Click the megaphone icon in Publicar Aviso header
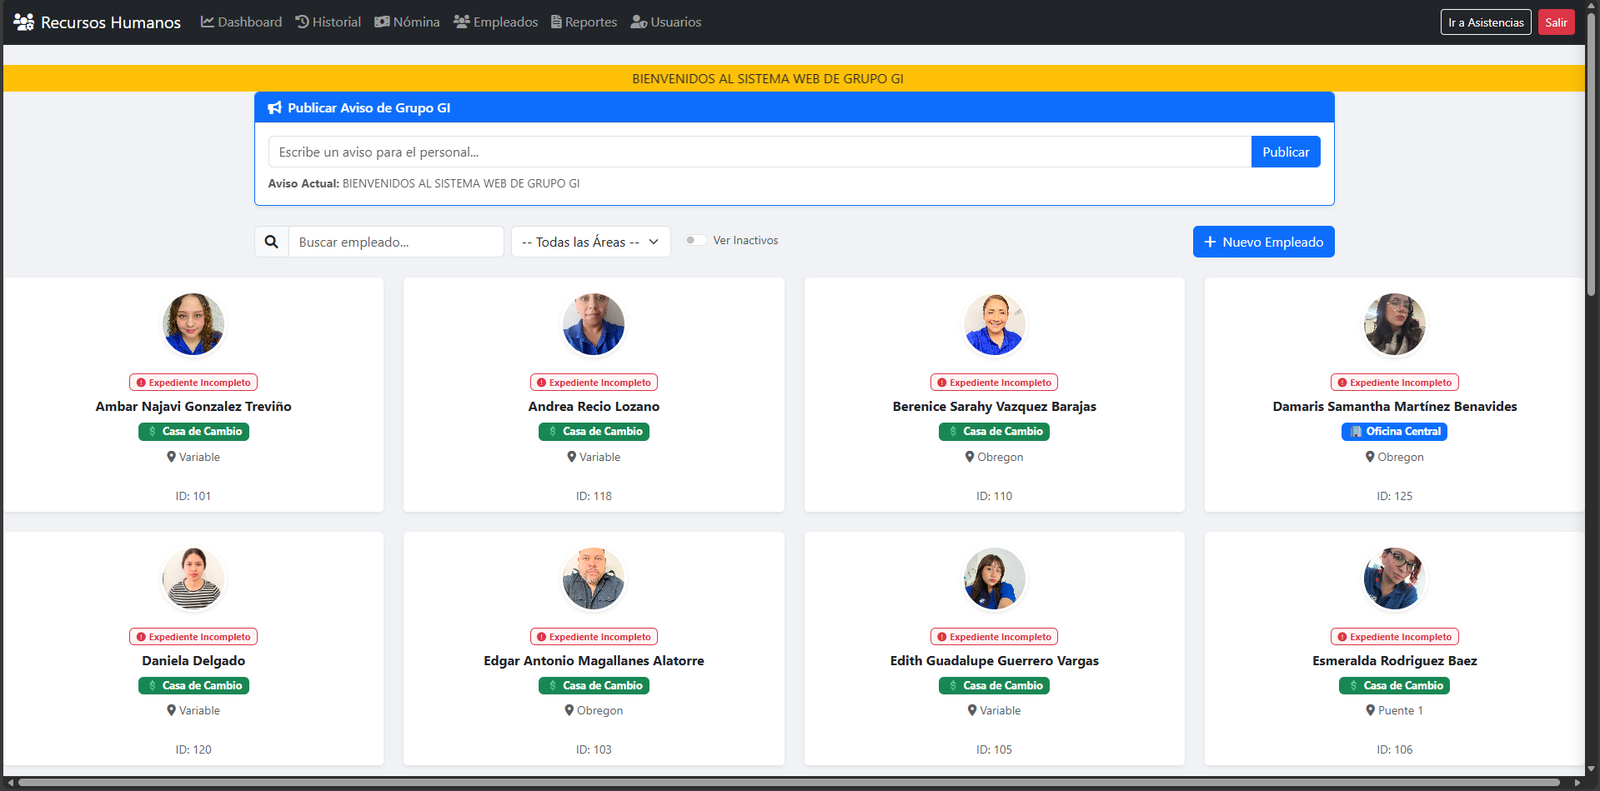 pos(275,108)
